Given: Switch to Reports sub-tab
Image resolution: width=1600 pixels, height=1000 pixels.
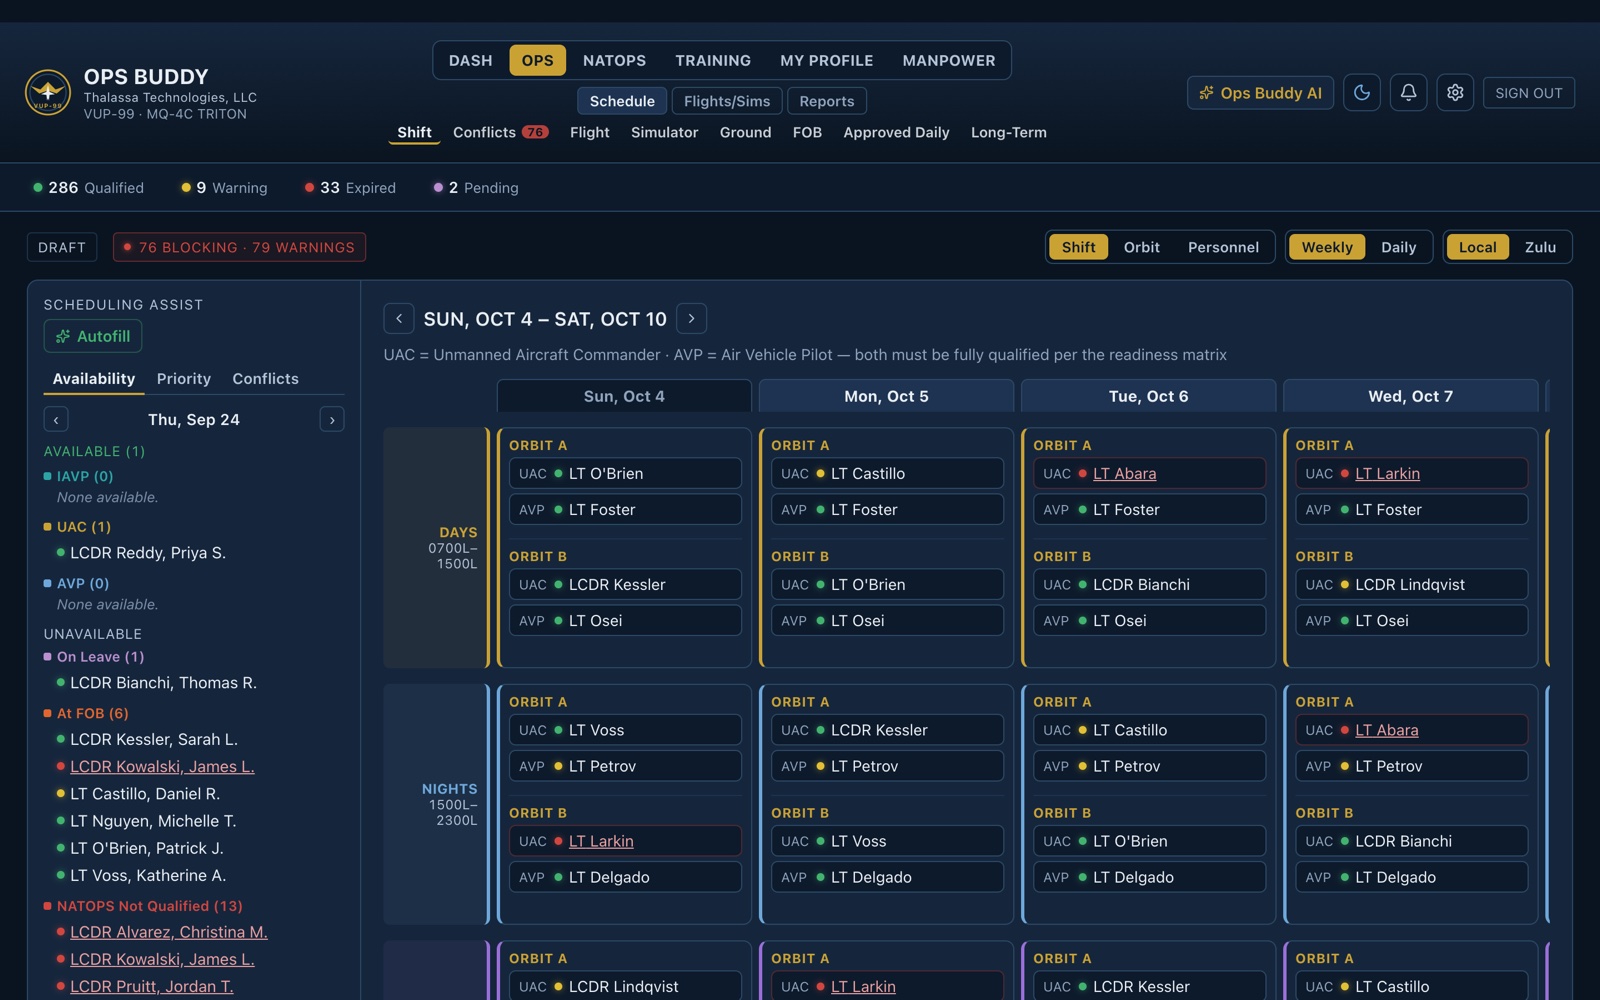Looking at the screenshot, I should point(827,101).
